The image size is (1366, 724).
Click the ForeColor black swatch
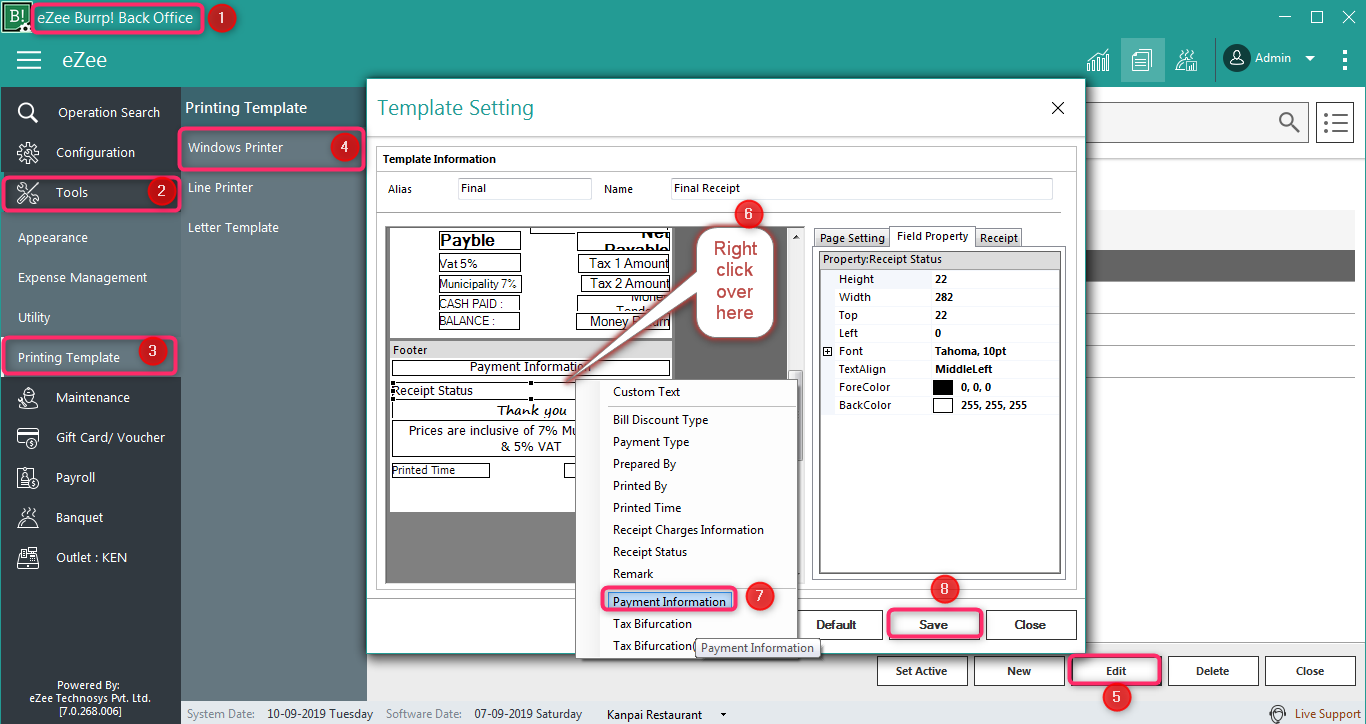pyautogui.click(x=943, y=387)
